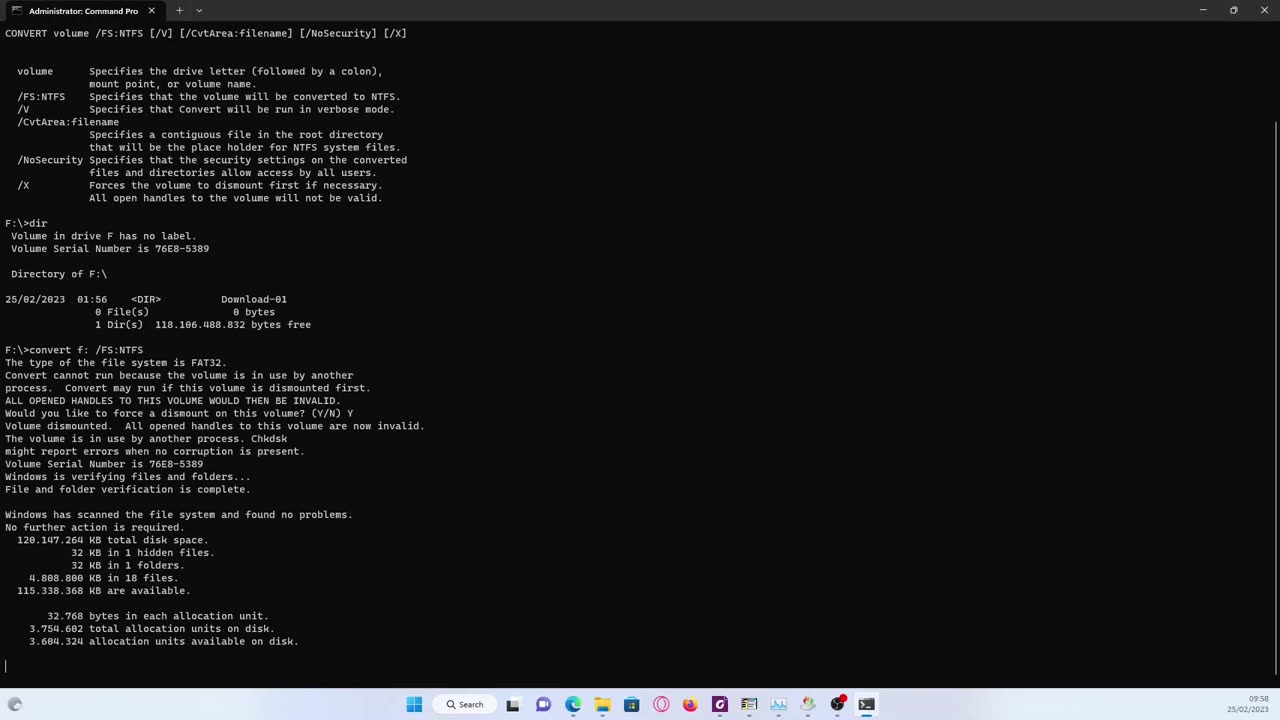
Task: Open the system monitor graph icon in taskbar
Action: [x=778, y=704]
